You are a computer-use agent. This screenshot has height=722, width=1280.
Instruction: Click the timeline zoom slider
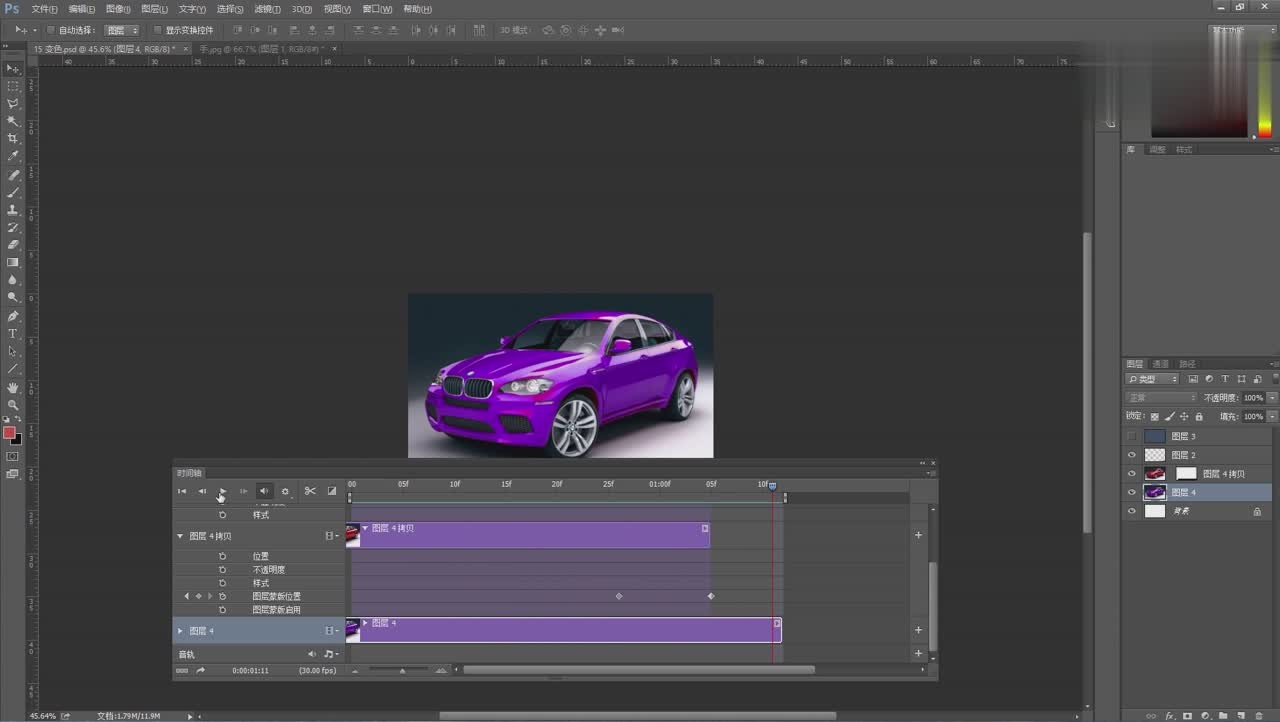(x=402, y=670)
